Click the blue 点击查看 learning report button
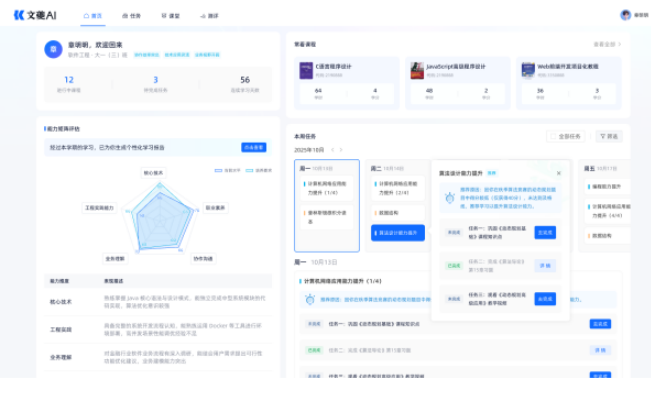651x405 pixels. click(254, 147)
